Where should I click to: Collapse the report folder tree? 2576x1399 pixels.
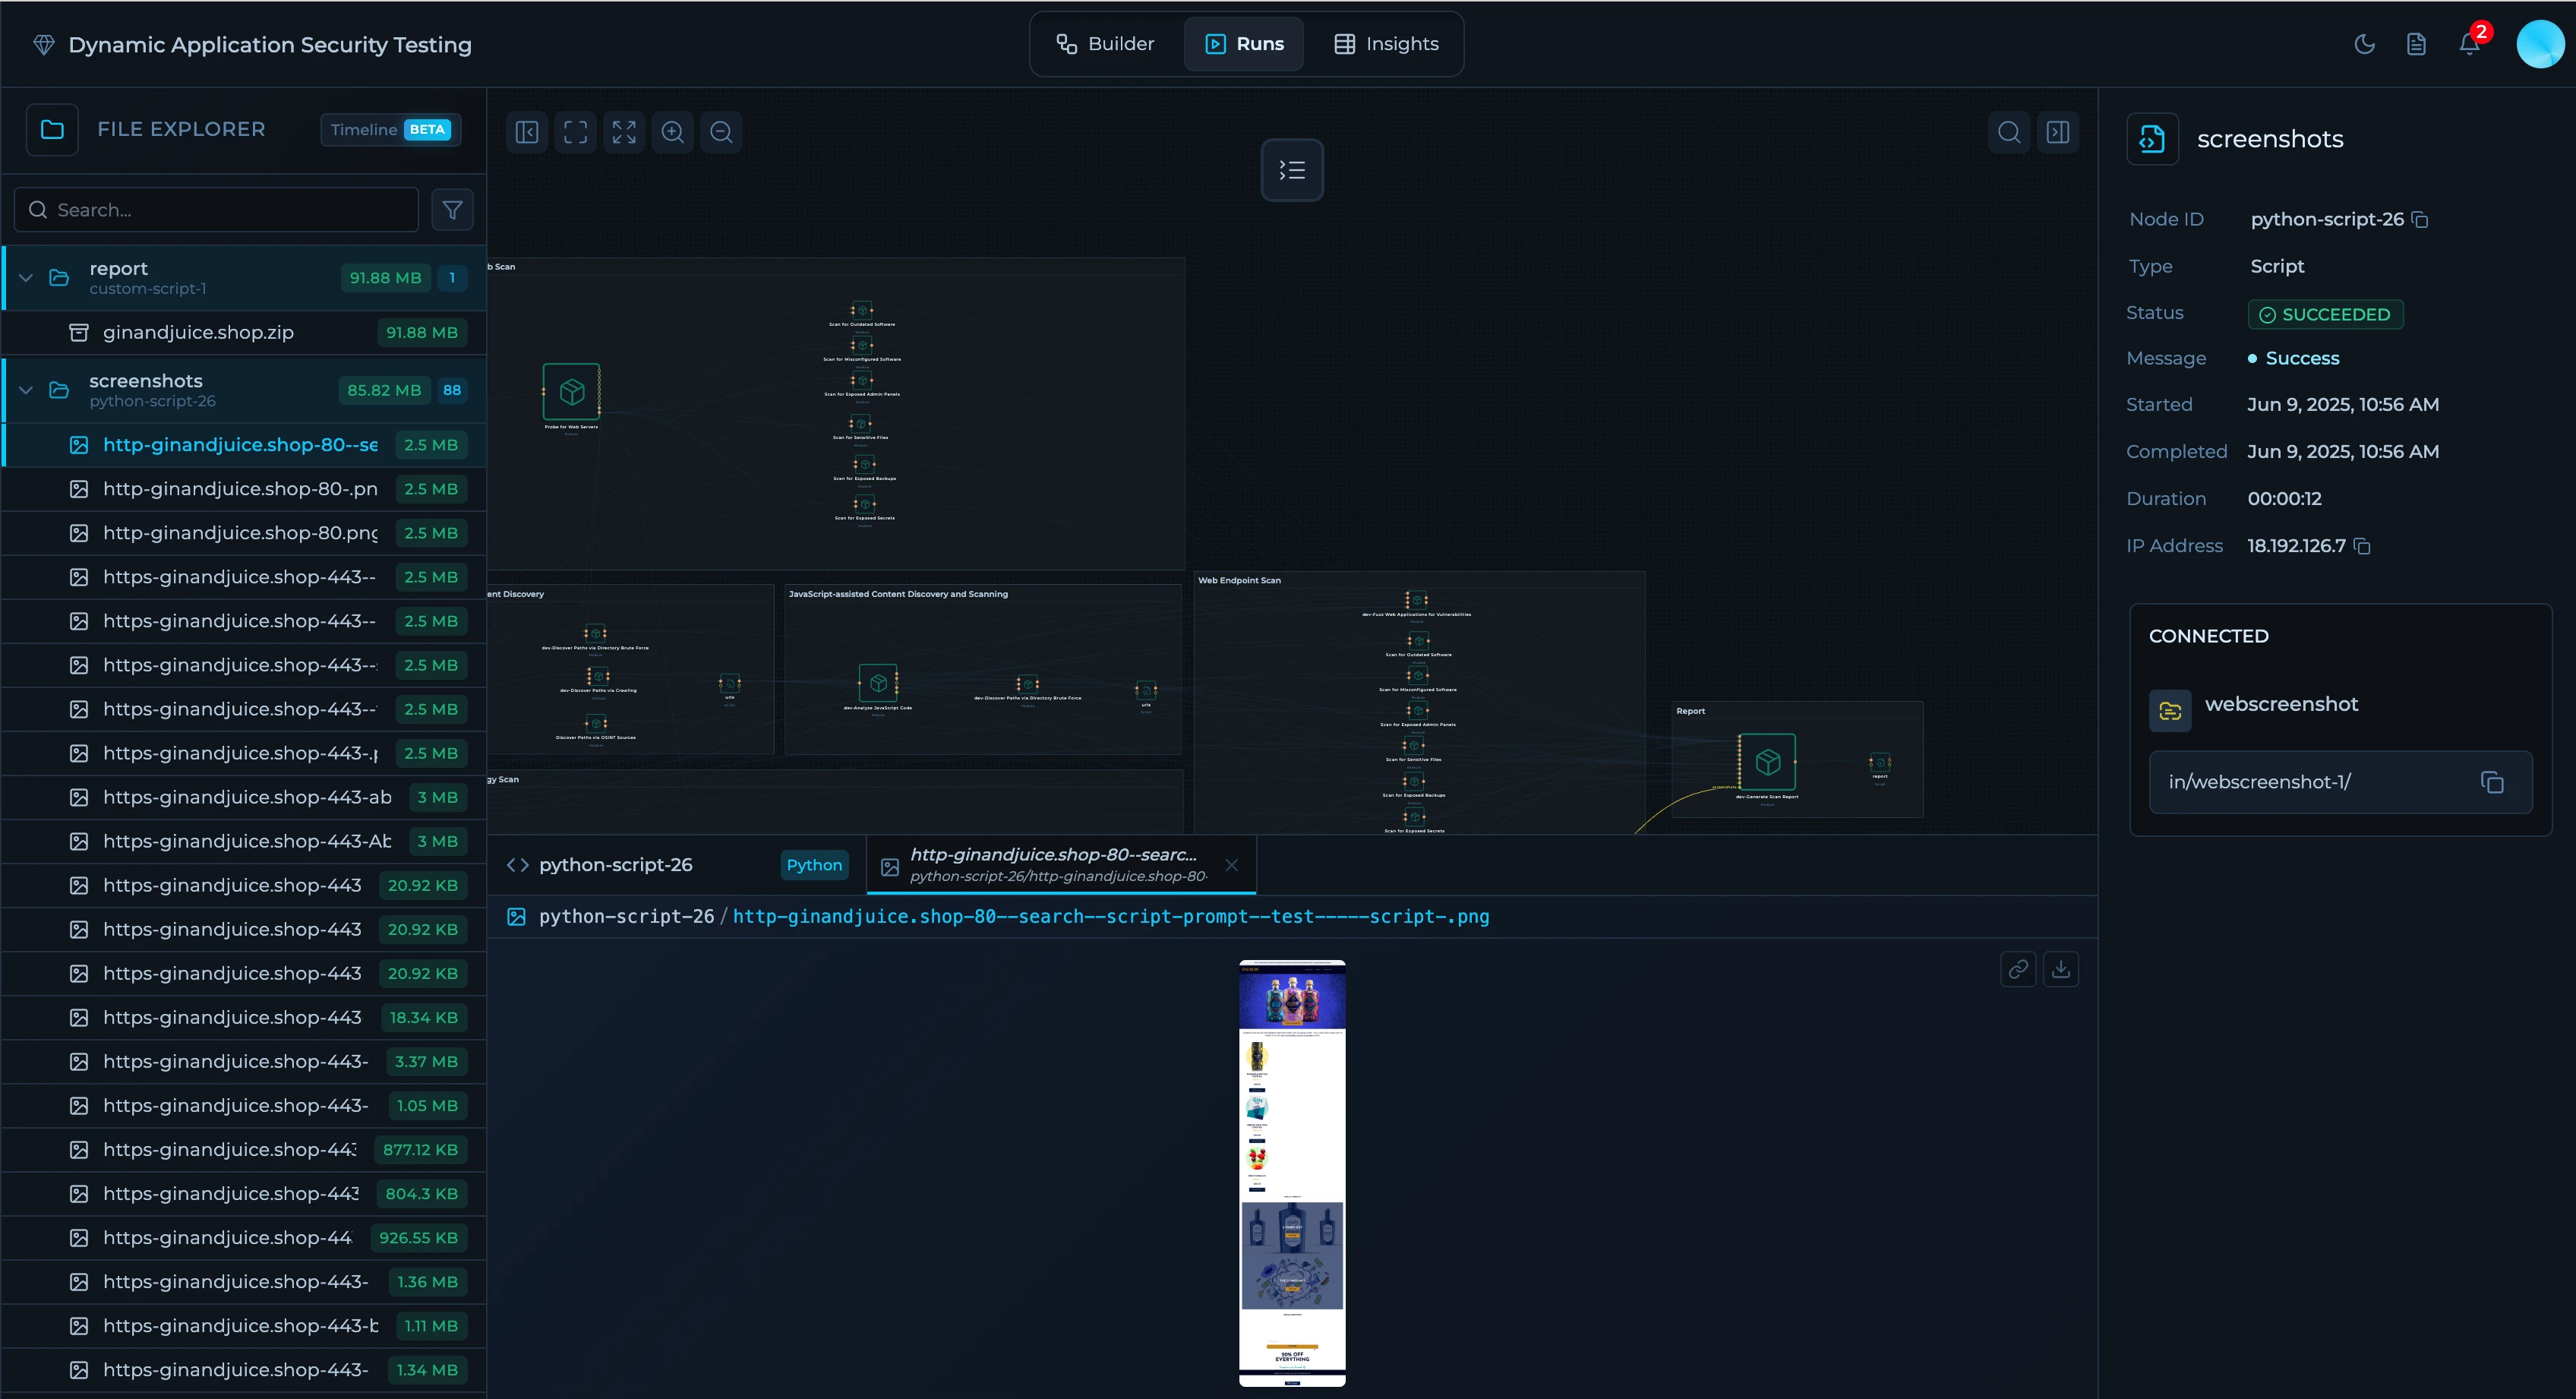point(27,278)
